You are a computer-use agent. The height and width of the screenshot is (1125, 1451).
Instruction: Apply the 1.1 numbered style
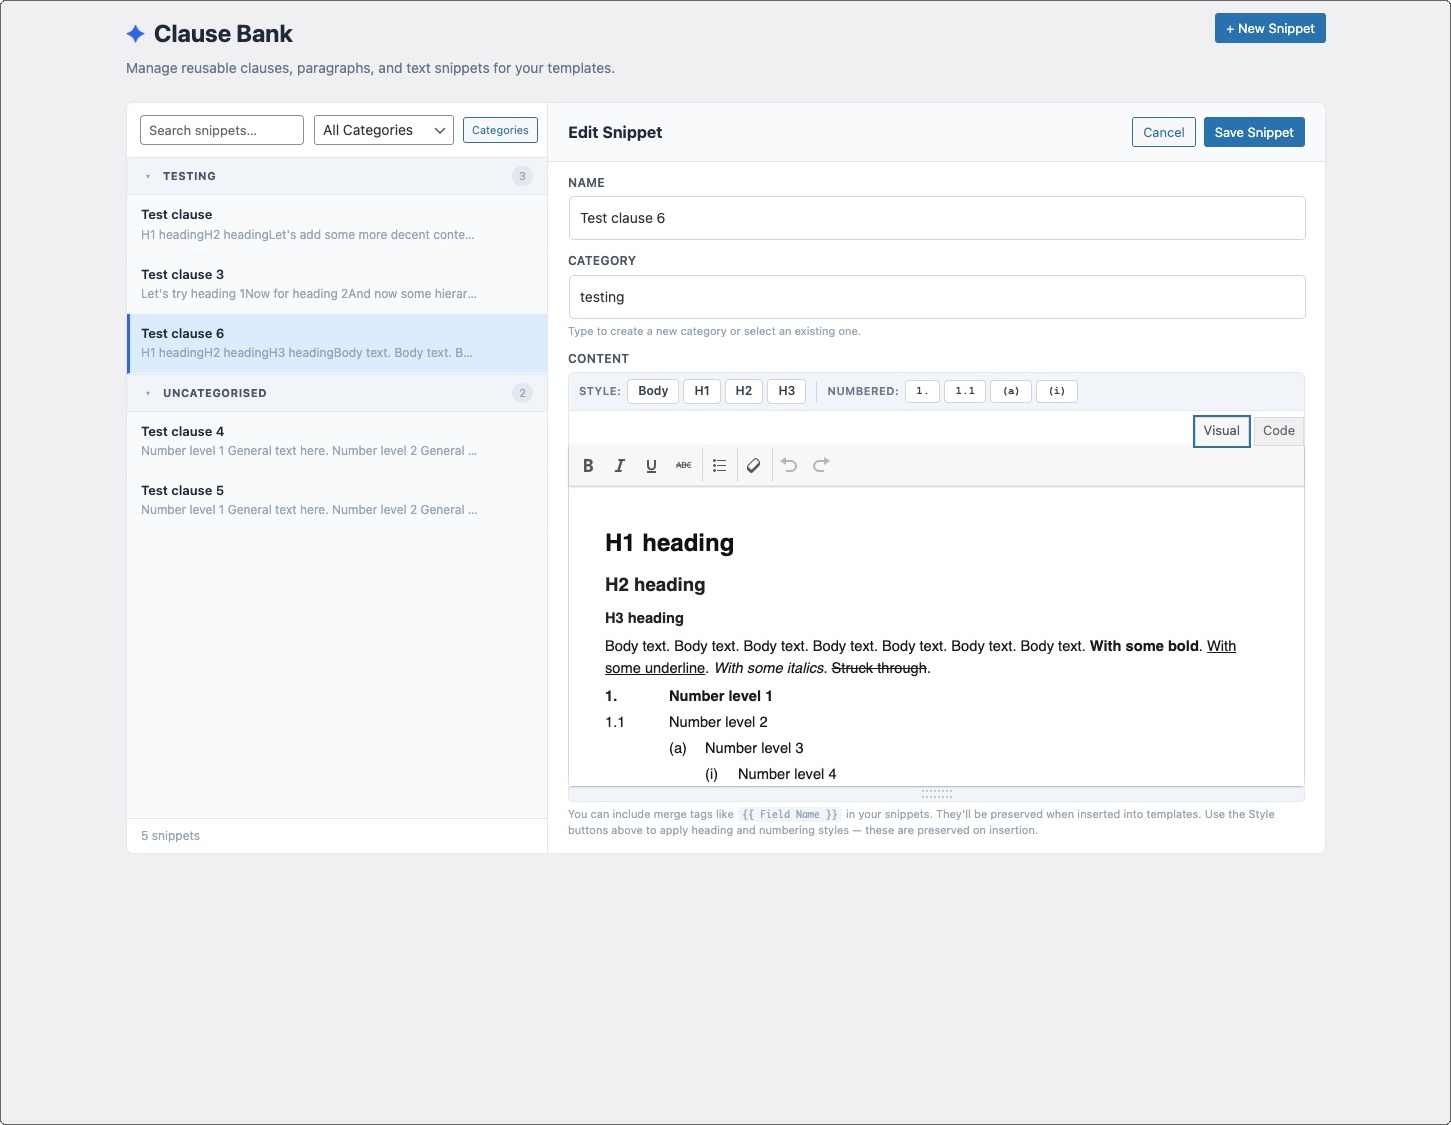coord(964,391)
